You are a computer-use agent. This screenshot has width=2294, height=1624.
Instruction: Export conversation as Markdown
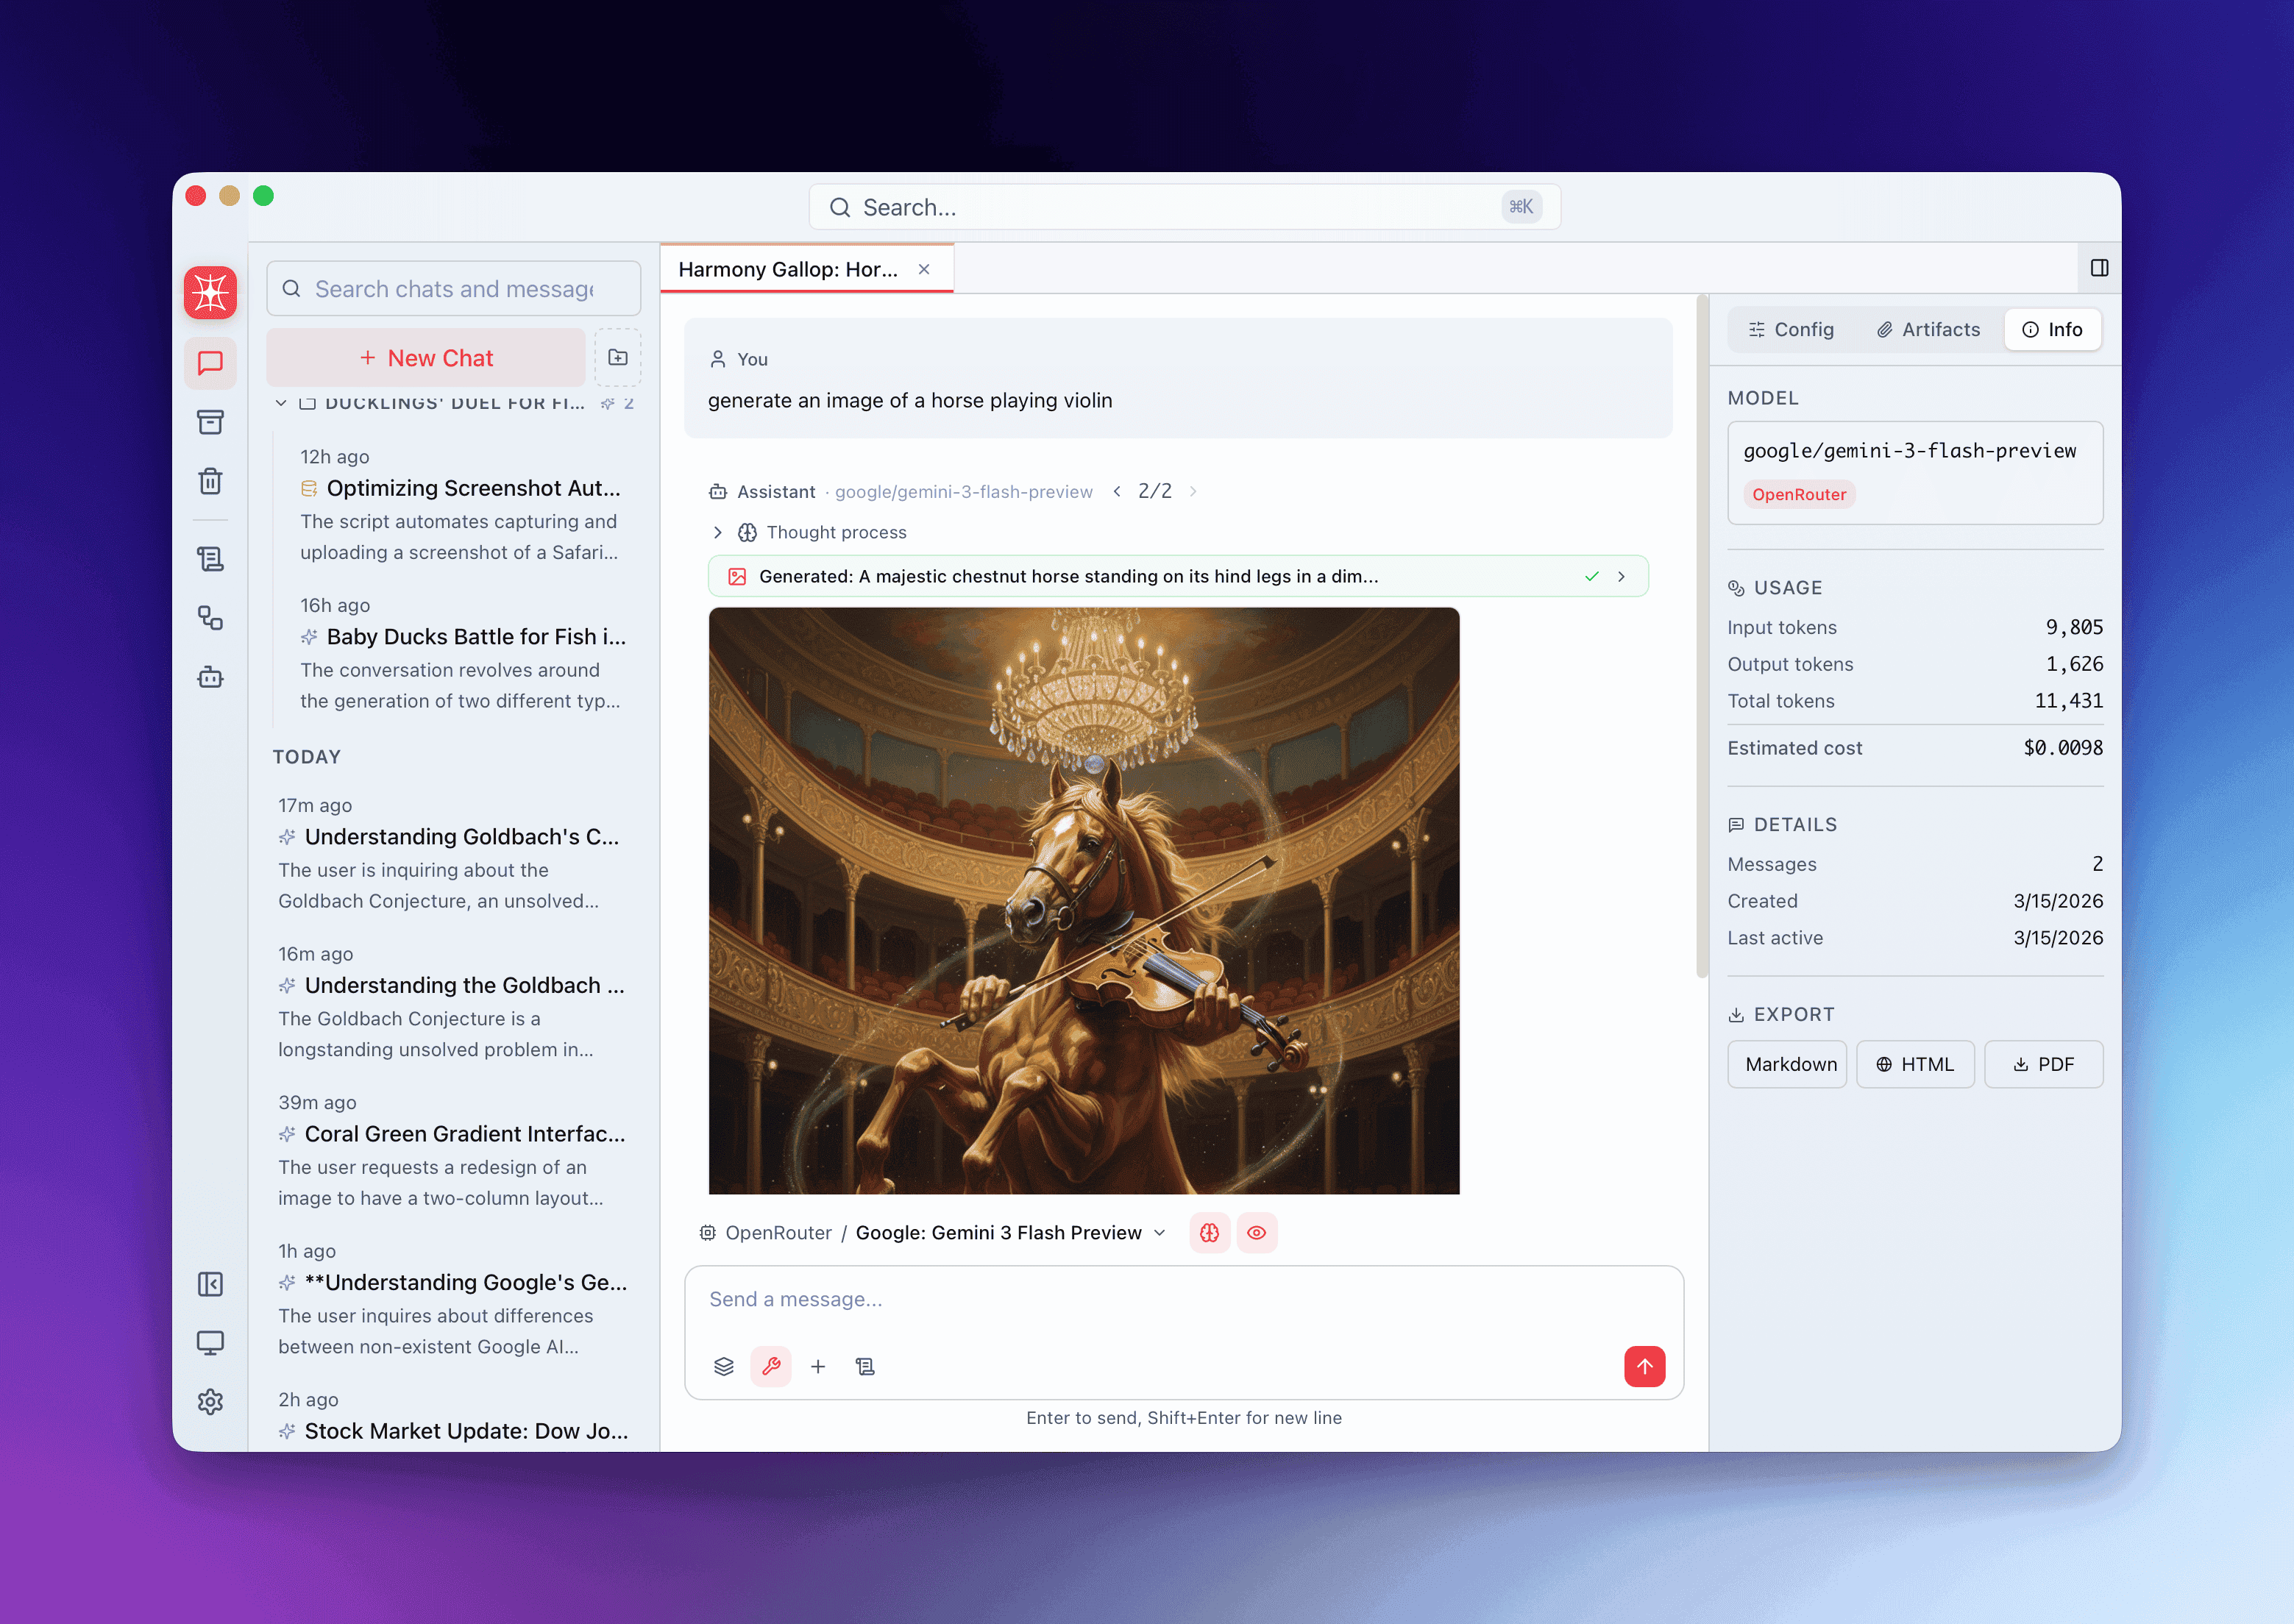coord(1788,1063)
